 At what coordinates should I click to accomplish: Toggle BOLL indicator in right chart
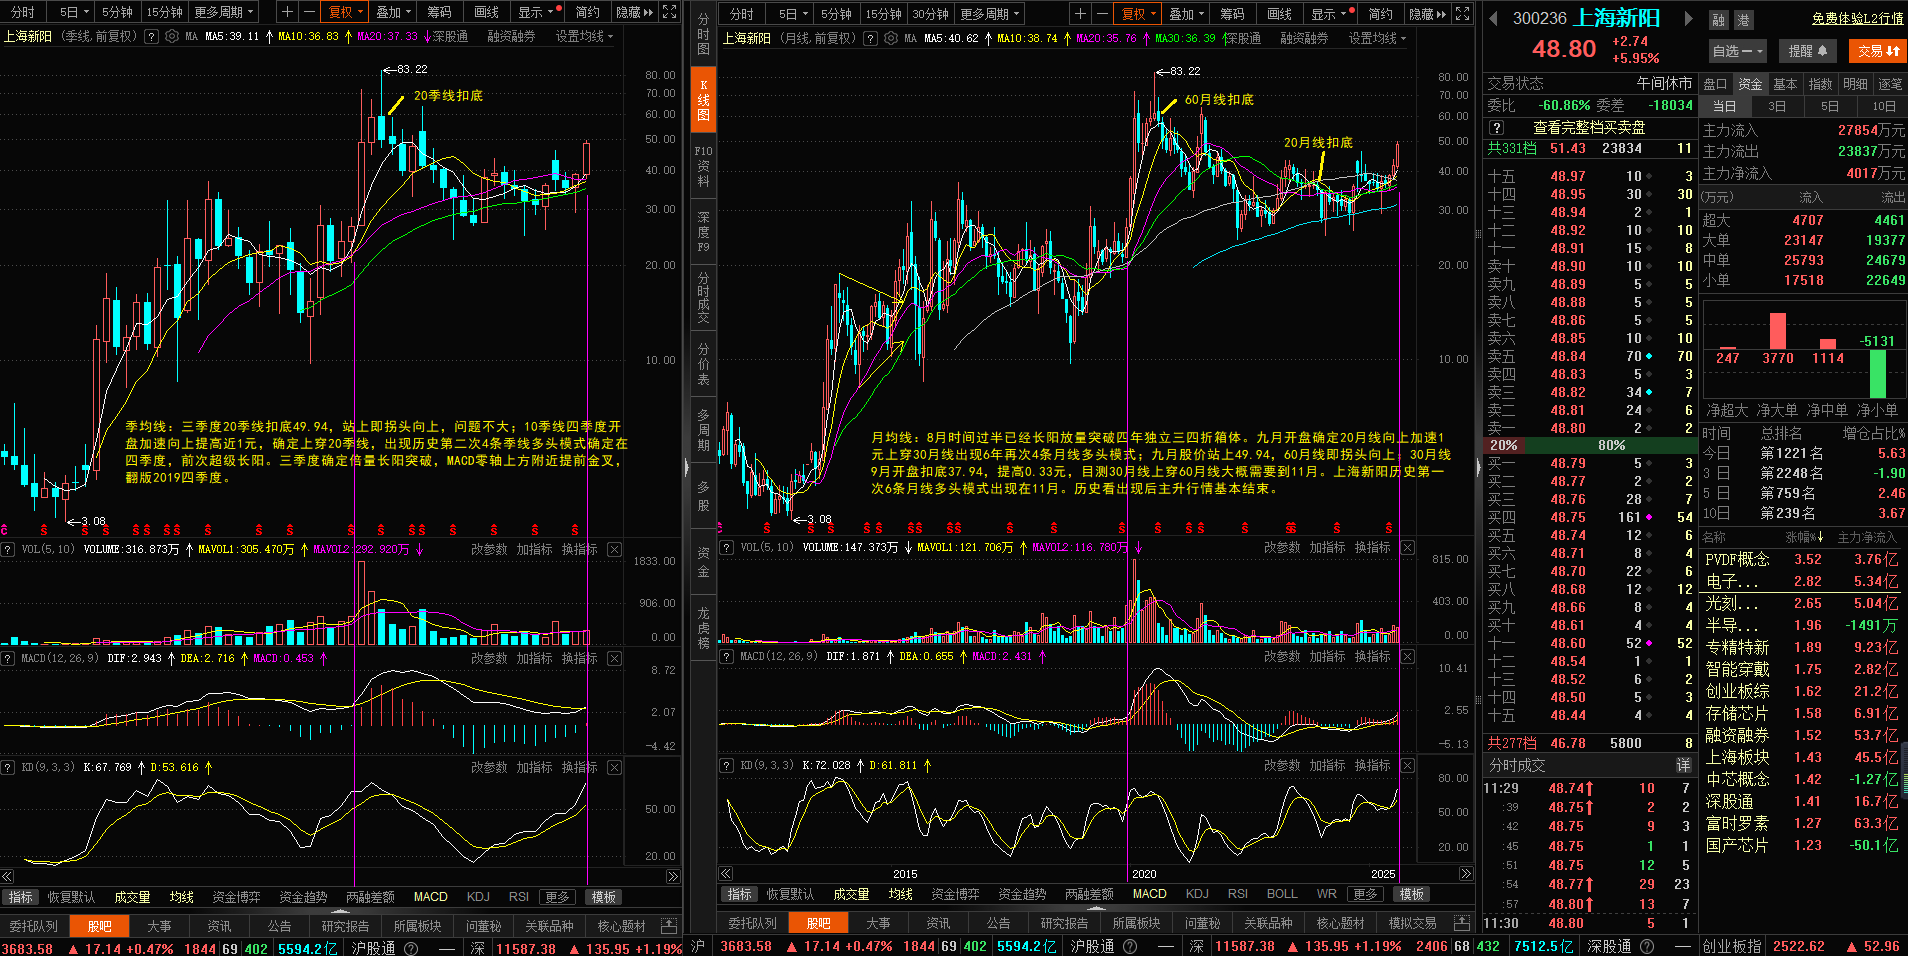click(x=1281, y=894)
